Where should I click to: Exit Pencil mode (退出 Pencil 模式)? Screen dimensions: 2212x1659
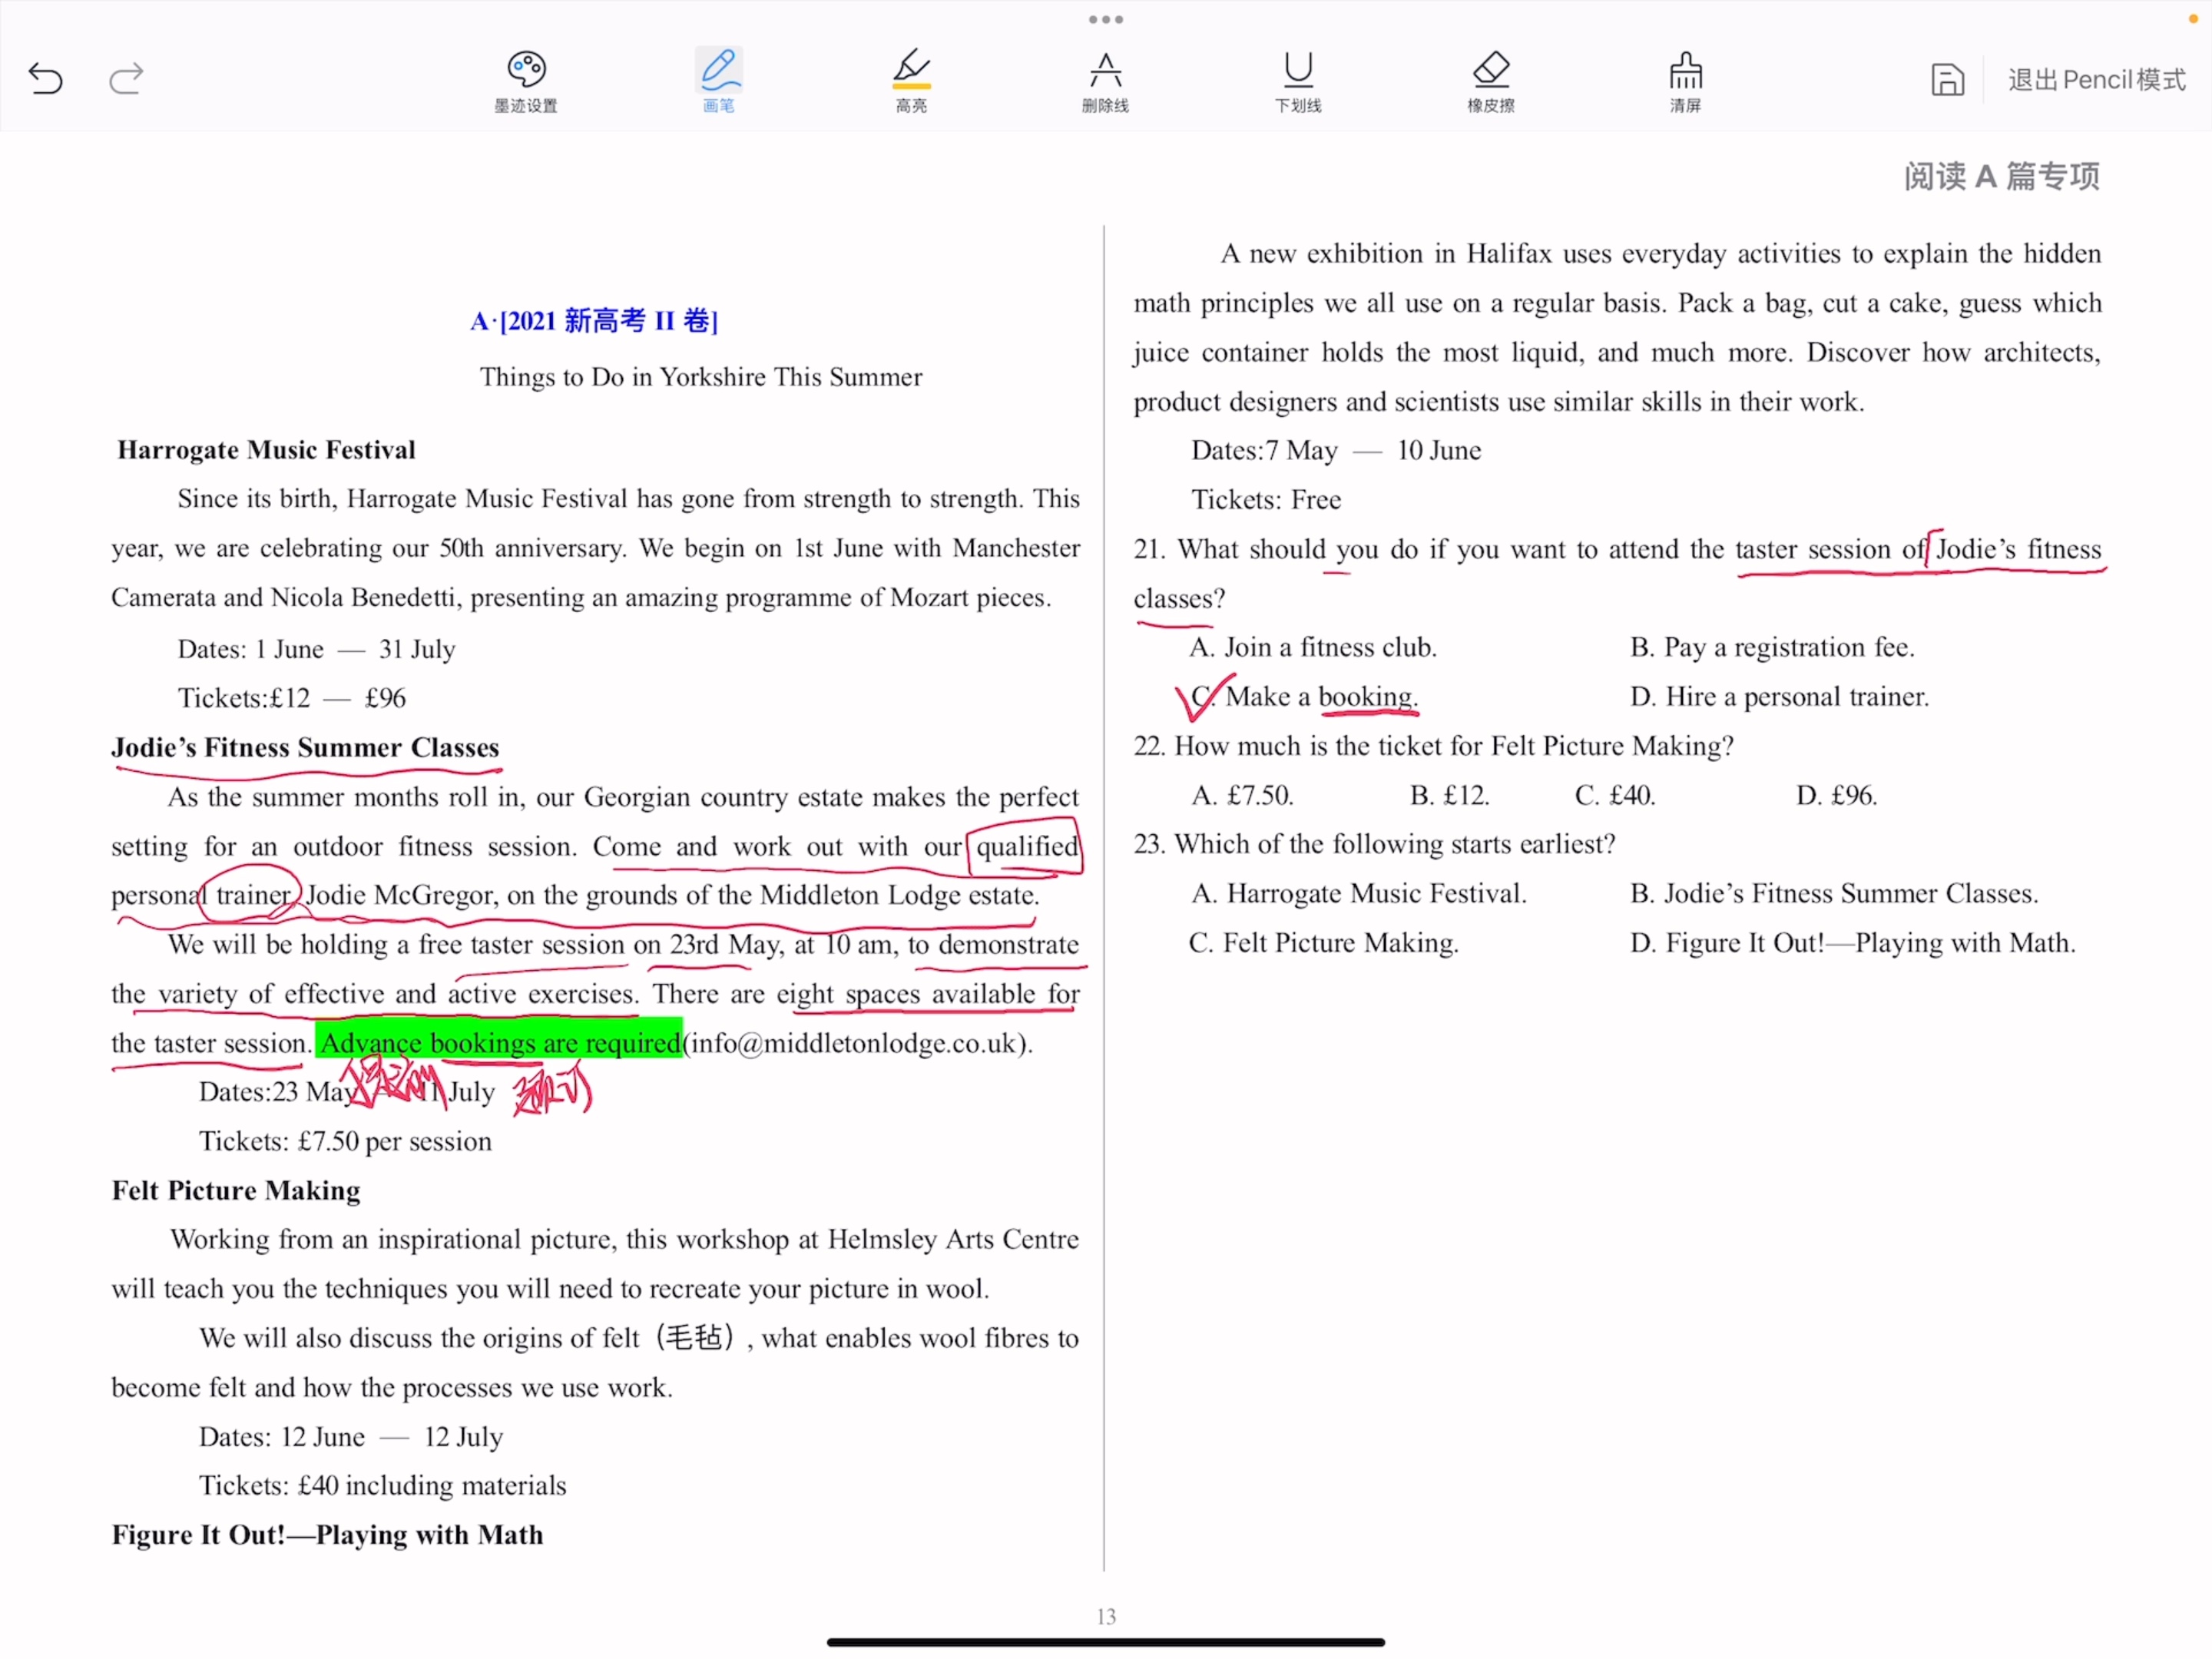[2096, 80]
